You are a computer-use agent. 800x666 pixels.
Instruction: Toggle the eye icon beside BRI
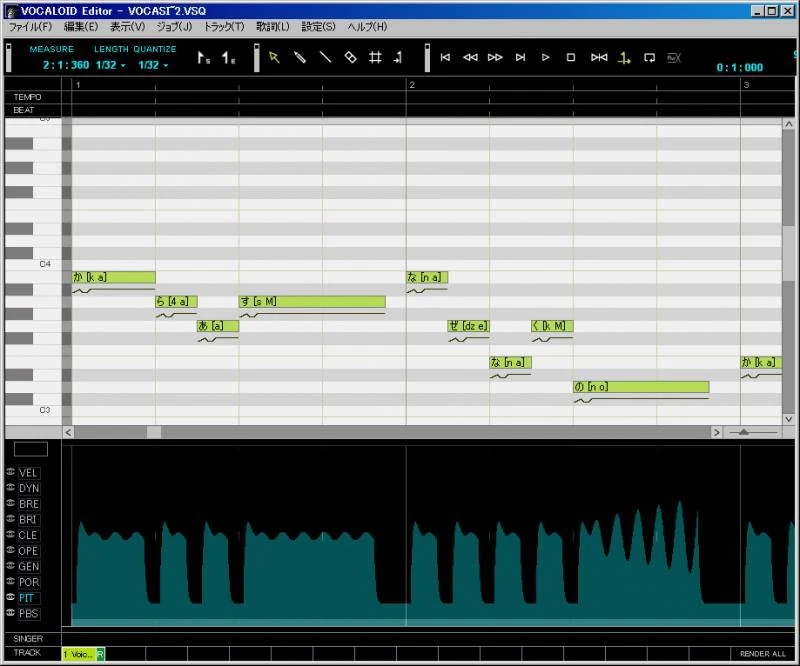pyautogui.click(x=10, y=519)
